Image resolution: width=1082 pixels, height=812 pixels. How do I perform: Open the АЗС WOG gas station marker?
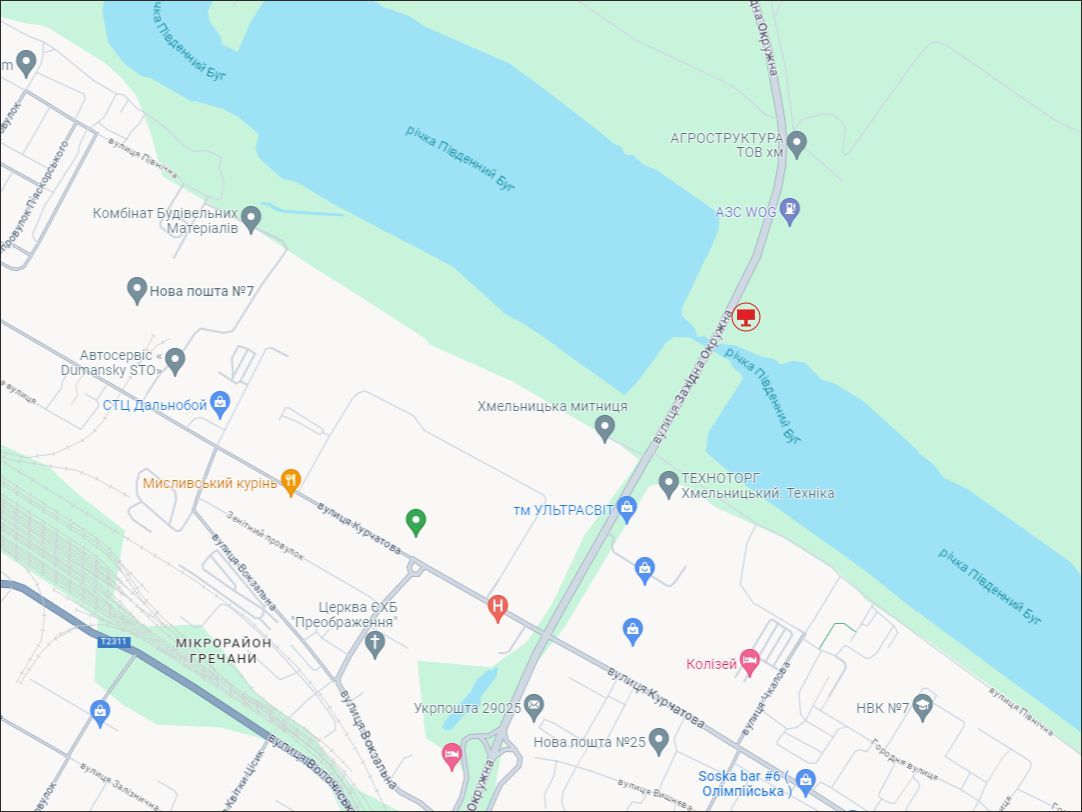pyautogui.click(x=790, y=211)
